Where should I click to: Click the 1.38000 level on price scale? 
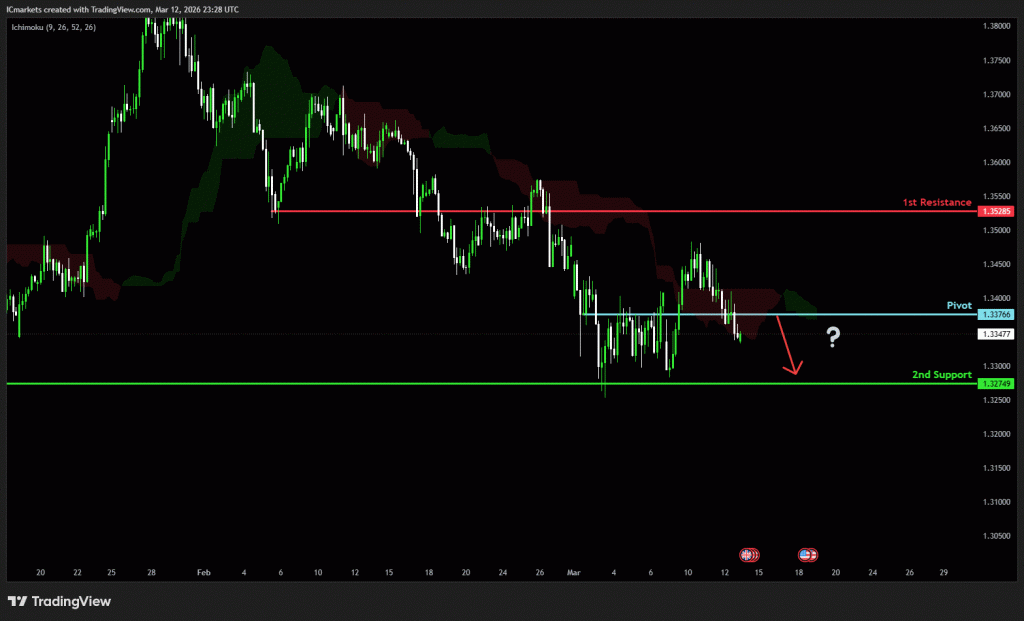(997, 26)
